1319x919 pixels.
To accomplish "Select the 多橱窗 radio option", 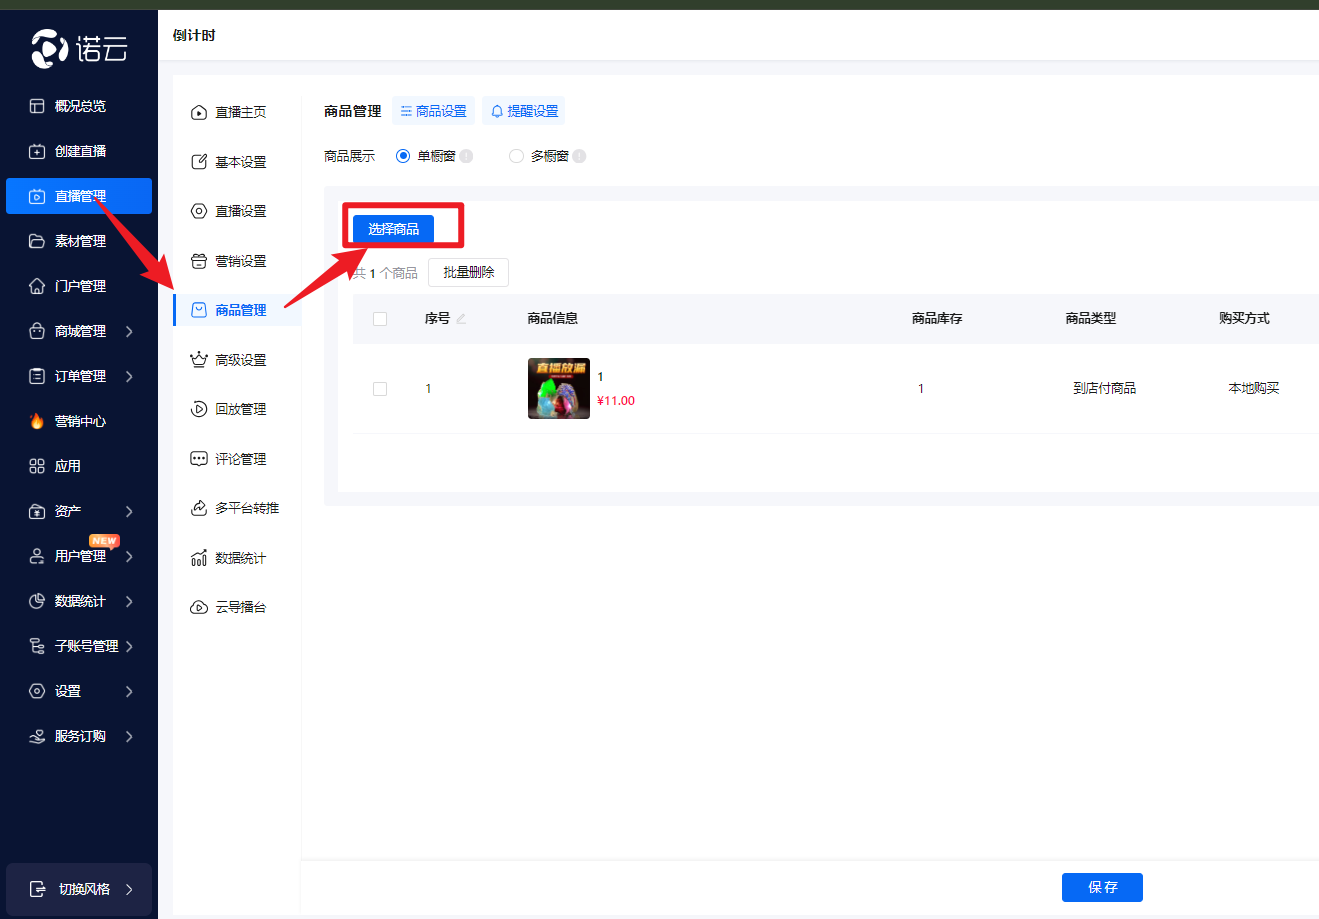I will coord(516,156).
